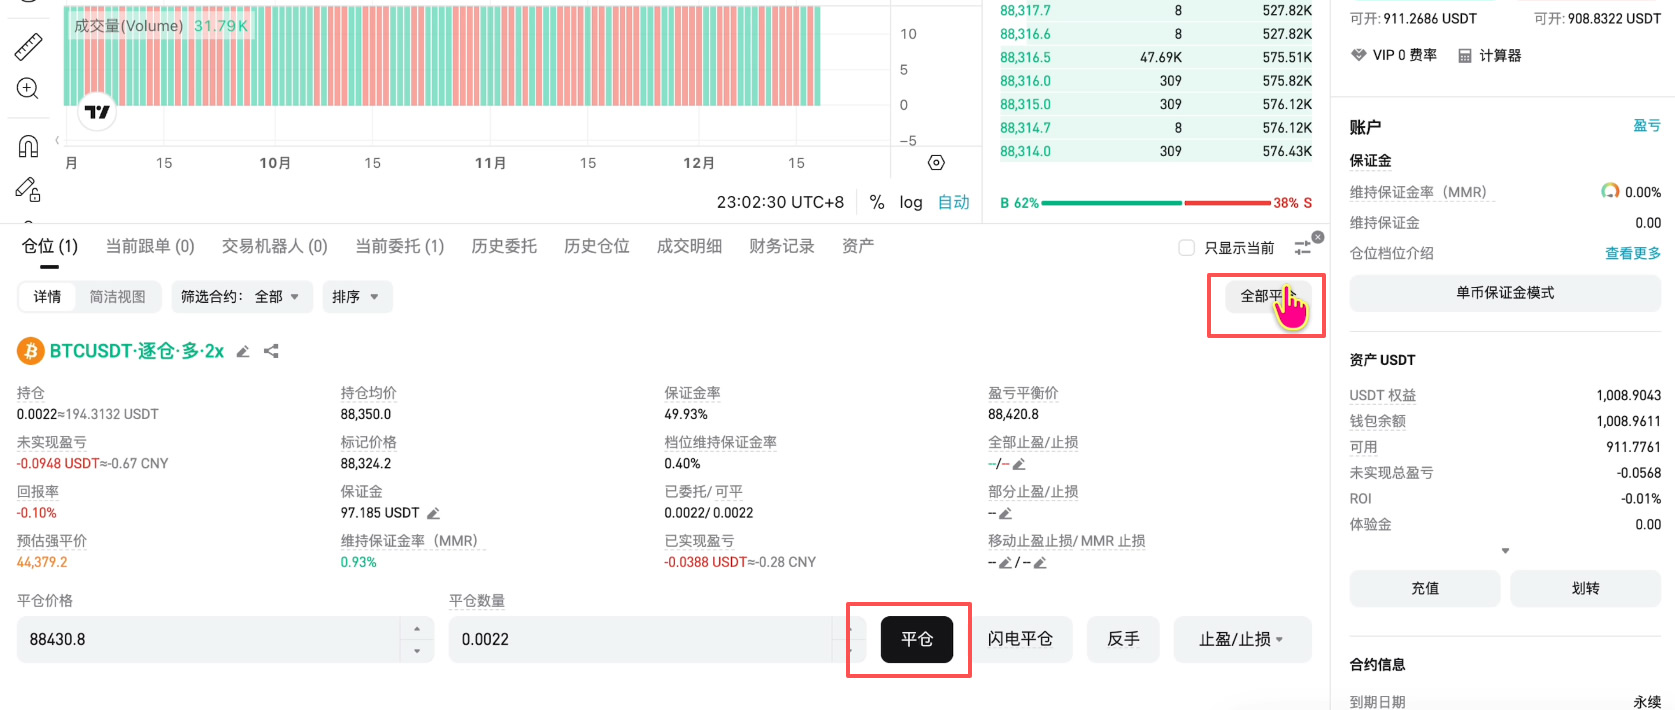Viewport: 1675px width, 710px height.
Task: Switch to 详情 view
Action: click(47, 297)
